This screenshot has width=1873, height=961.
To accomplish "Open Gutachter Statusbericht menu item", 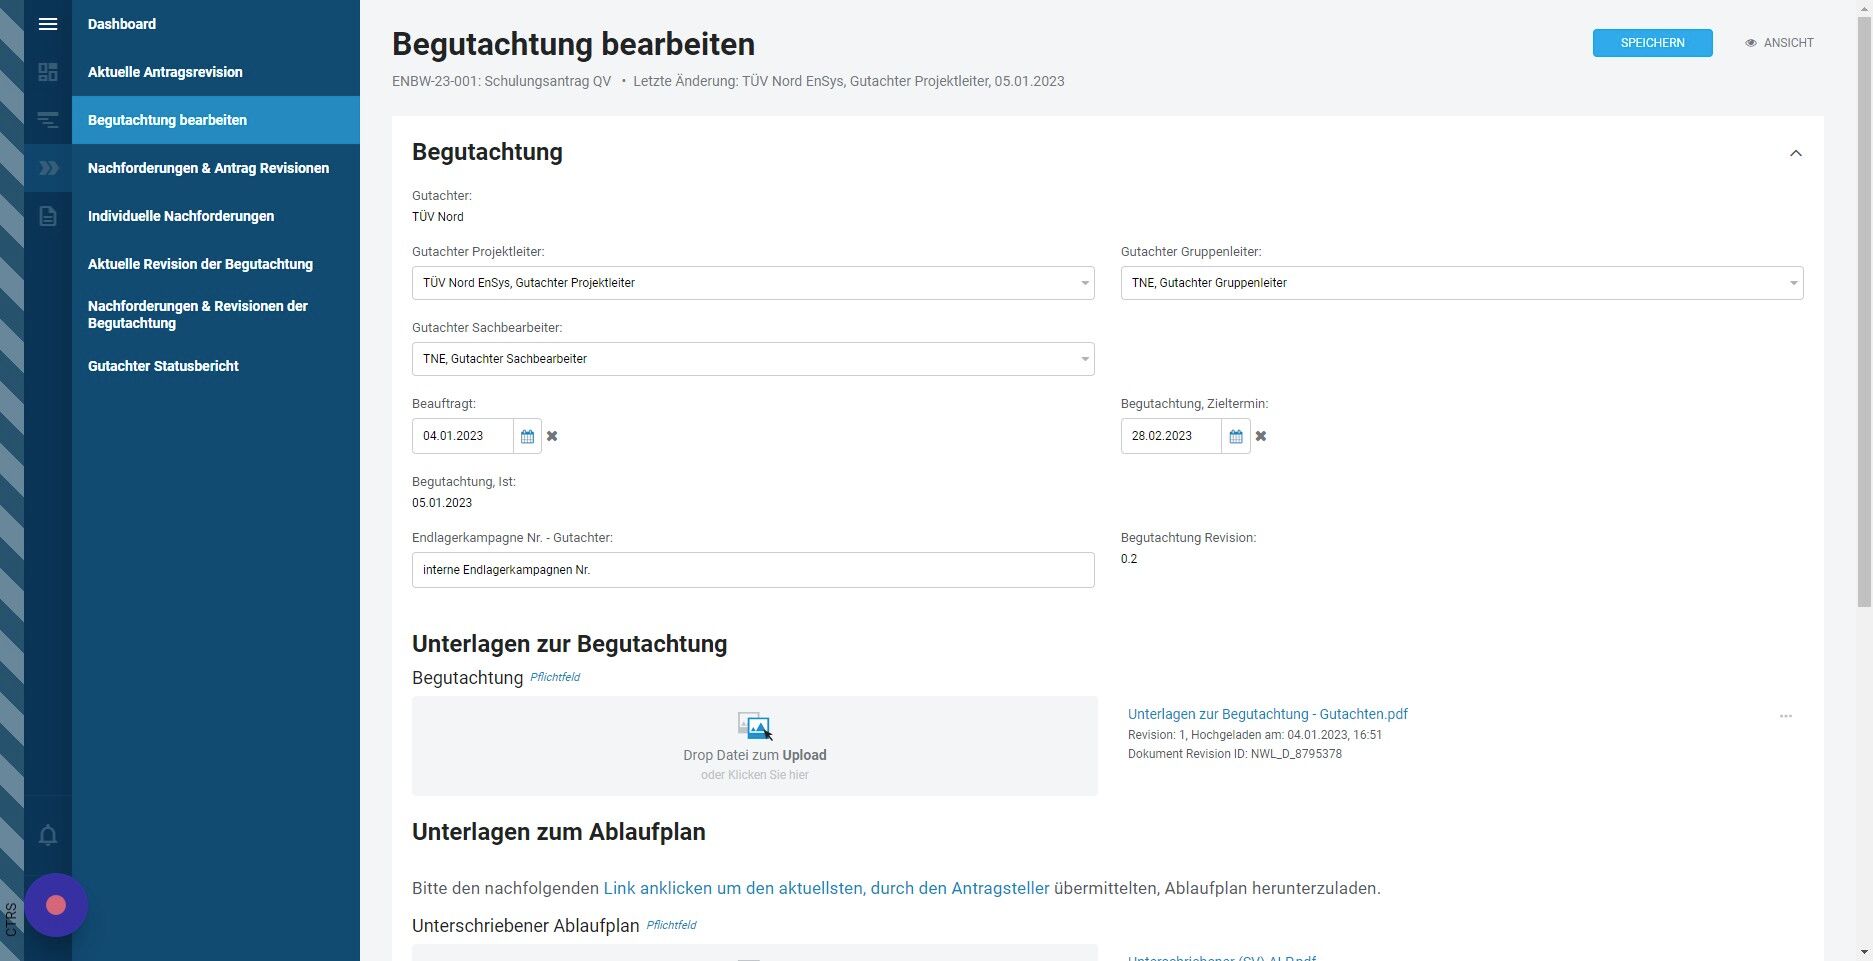I will (163, 366).
